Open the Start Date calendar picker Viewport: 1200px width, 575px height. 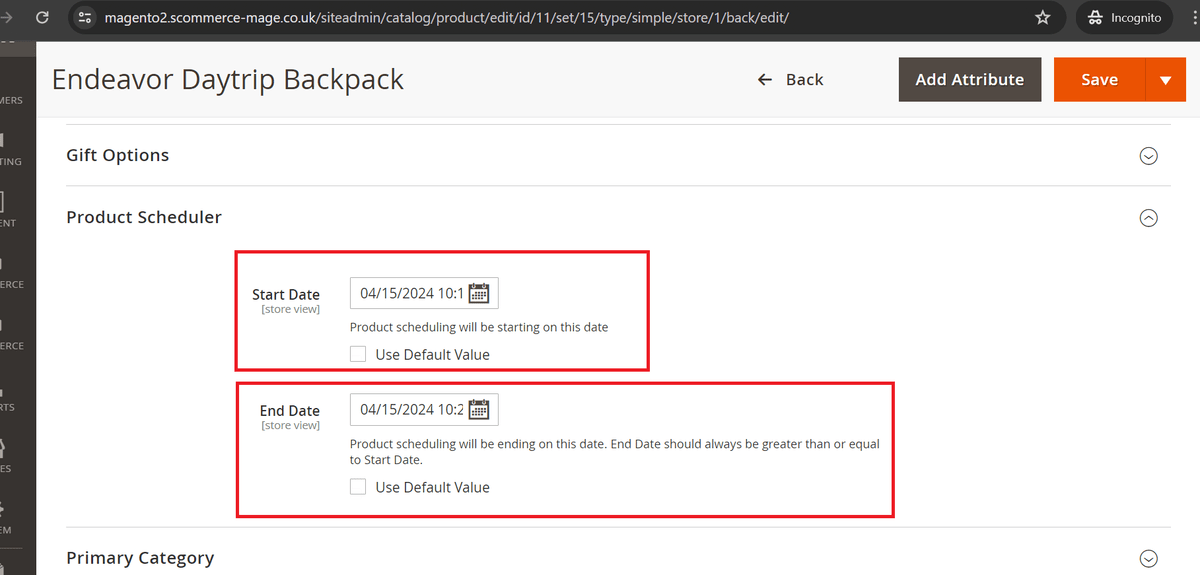(479, 294)
